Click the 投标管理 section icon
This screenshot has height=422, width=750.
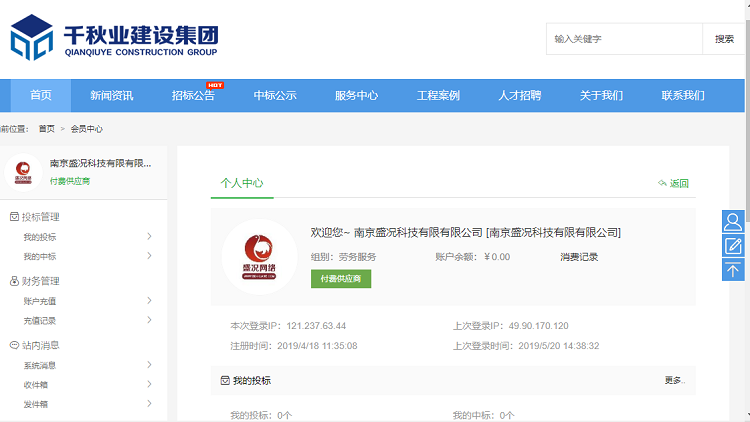coord(14,217)
